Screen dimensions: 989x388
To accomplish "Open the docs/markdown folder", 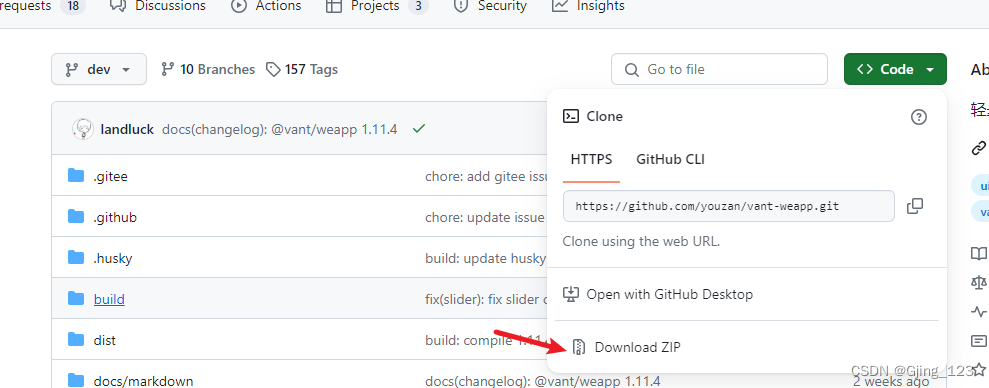I will tap(143, 381).
